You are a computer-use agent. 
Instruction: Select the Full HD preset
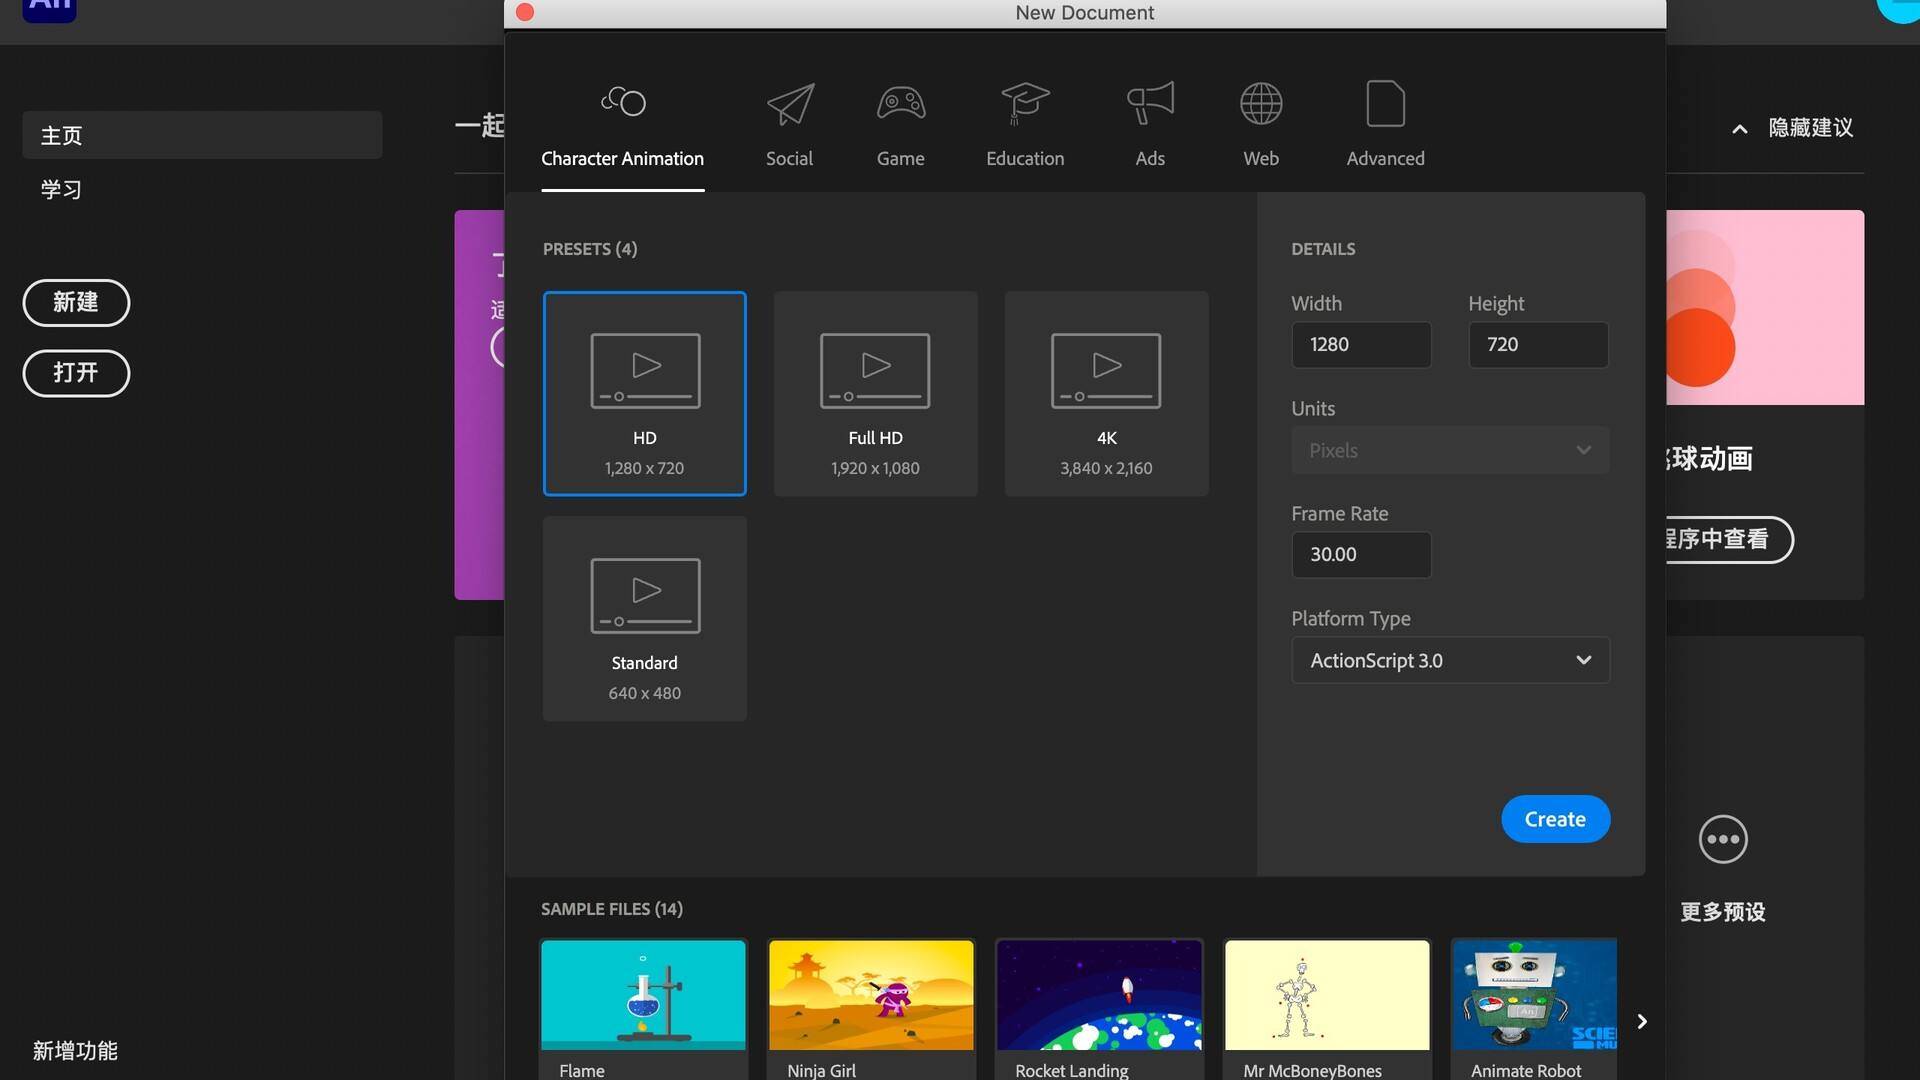point(874,393)
